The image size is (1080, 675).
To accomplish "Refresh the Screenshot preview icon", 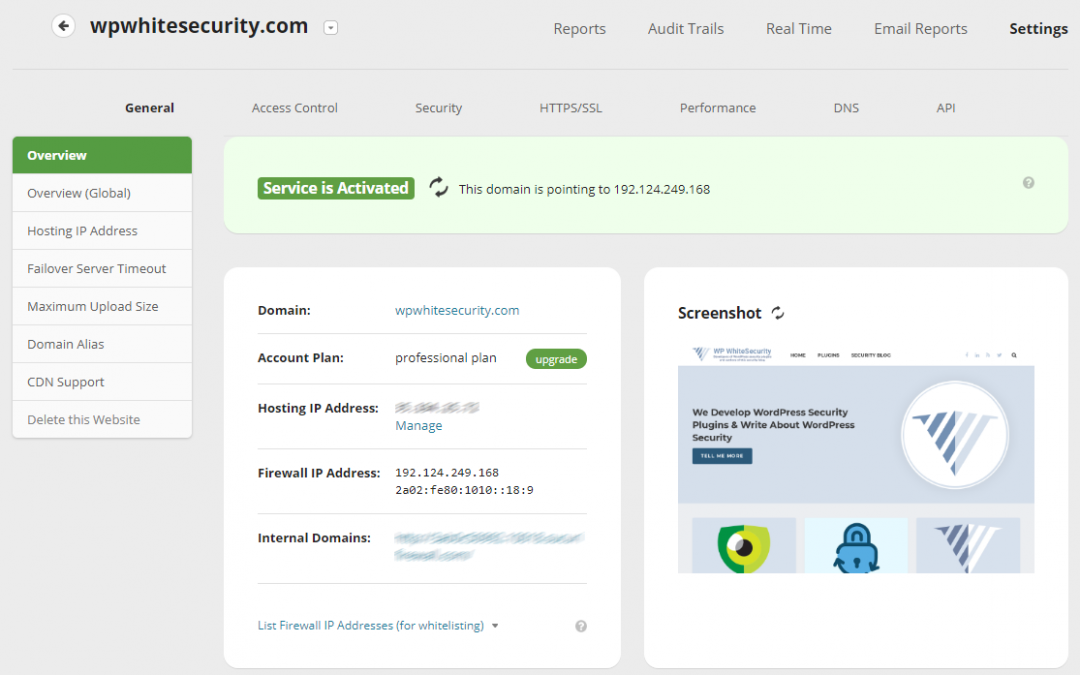I will [x=778, y=313].
